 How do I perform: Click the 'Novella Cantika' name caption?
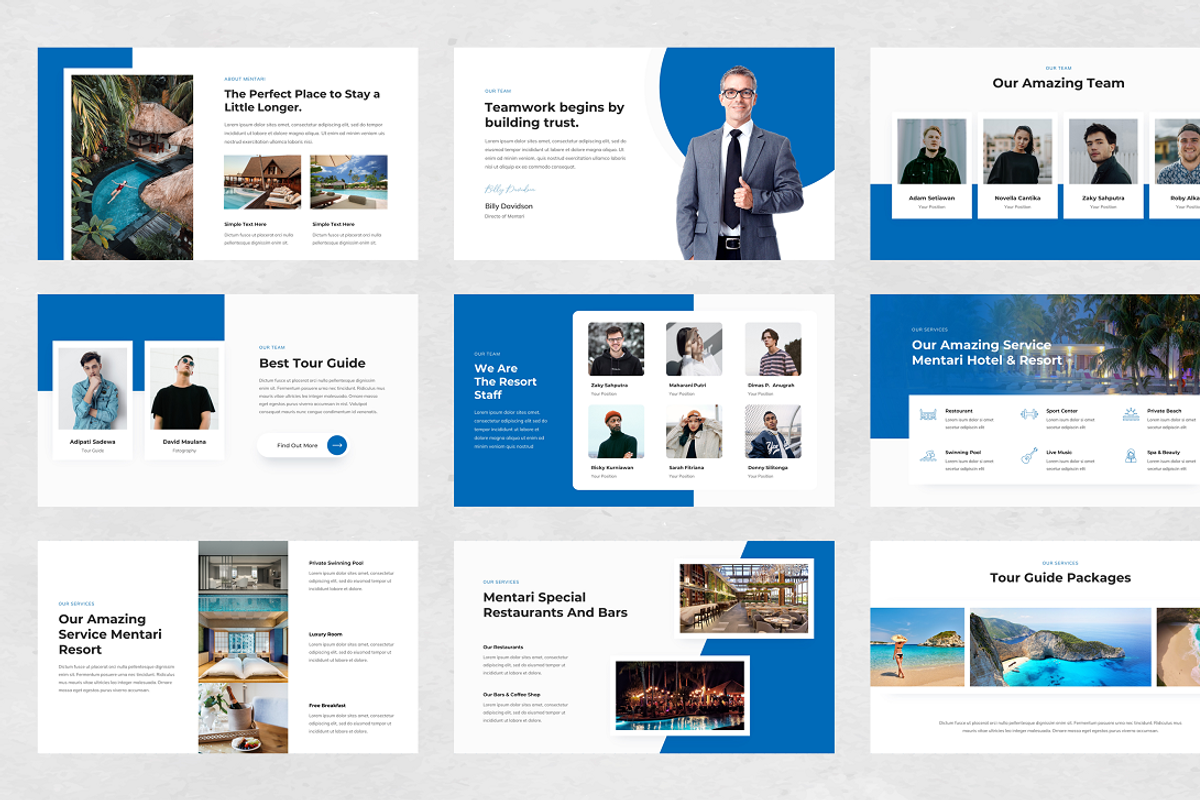tap(1018, 198)
